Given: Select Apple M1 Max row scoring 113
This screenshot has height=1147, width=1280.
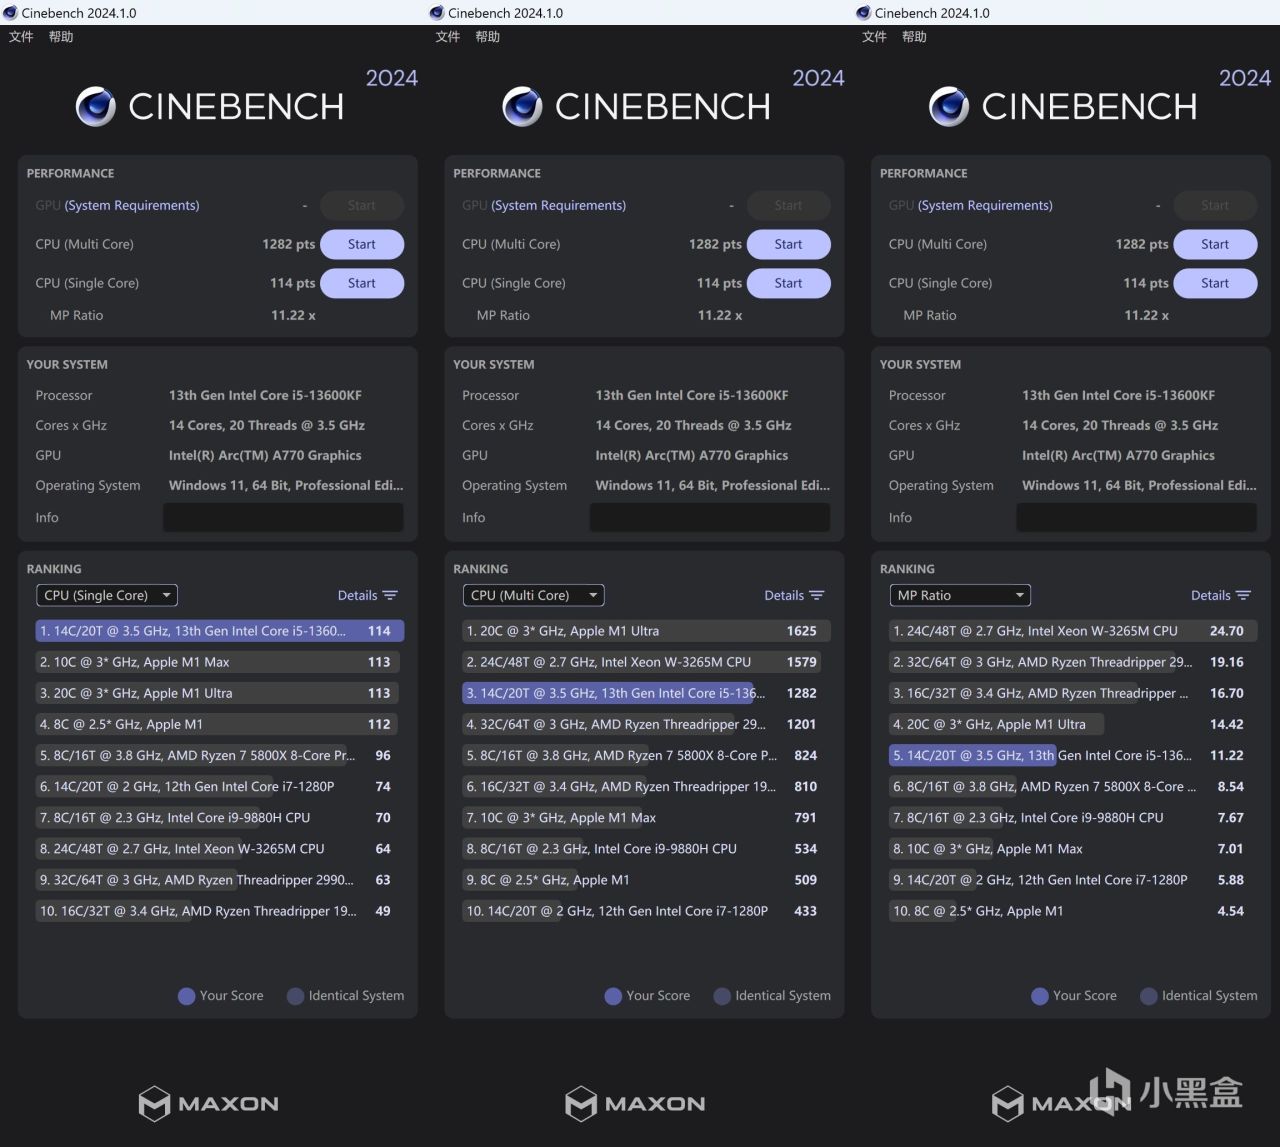Looking at the screenshot, I should click(x=220, y=662).
